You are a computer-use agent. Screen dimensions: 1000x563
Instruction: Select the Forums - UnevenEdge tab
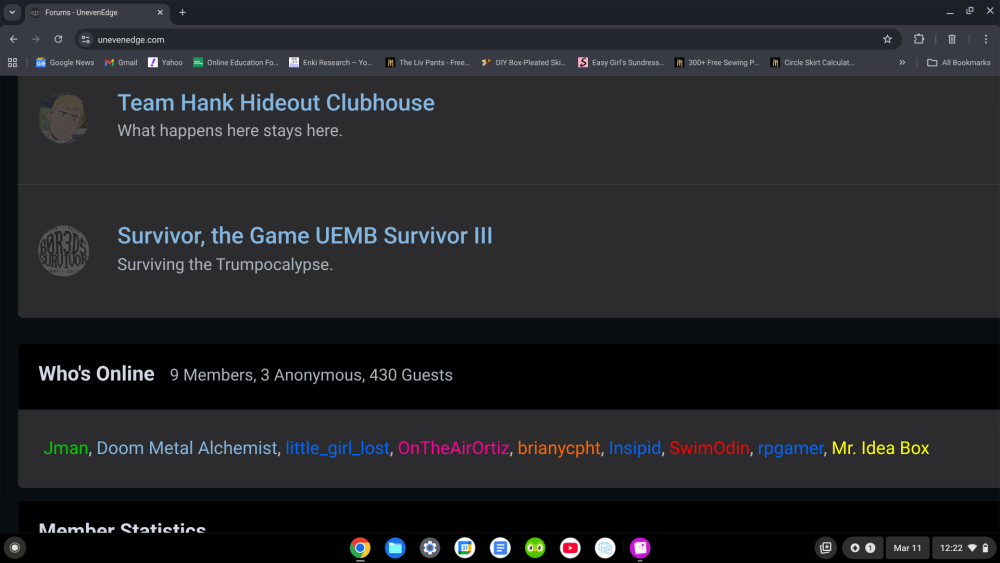95,12
